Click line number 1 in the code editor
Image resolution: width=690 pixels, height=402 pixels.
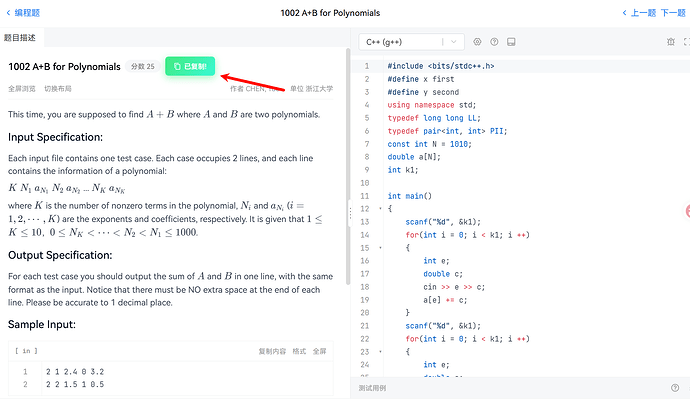pos(367,66)
